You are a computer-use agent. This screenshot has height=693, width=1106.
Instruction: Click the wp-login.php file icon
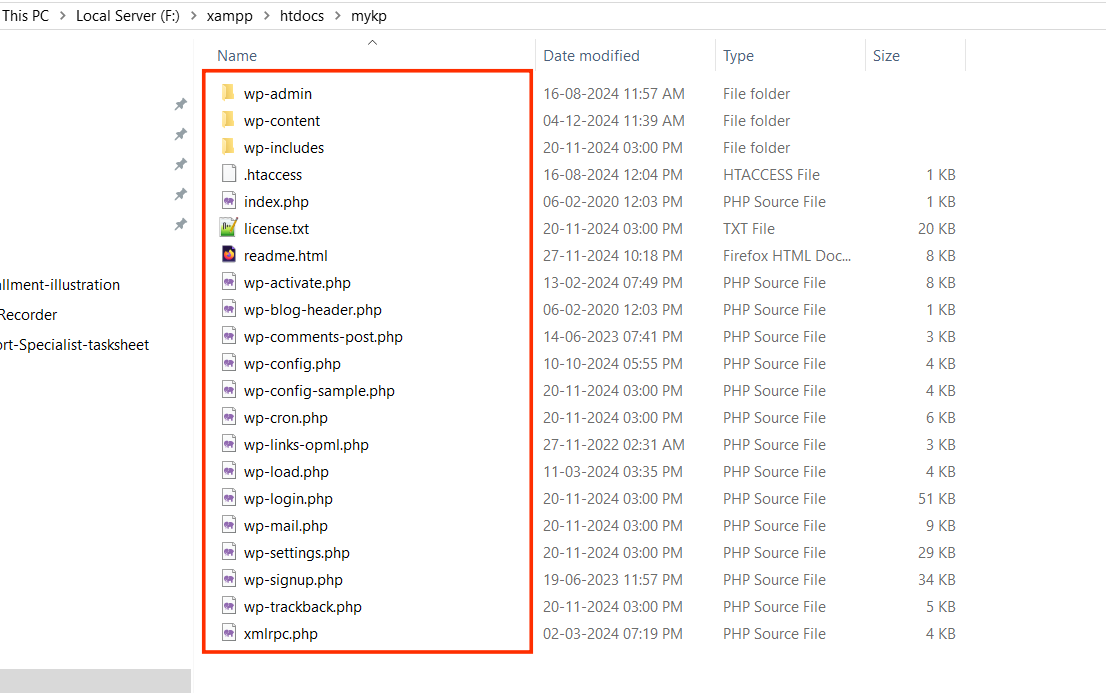tap(229, 498)
